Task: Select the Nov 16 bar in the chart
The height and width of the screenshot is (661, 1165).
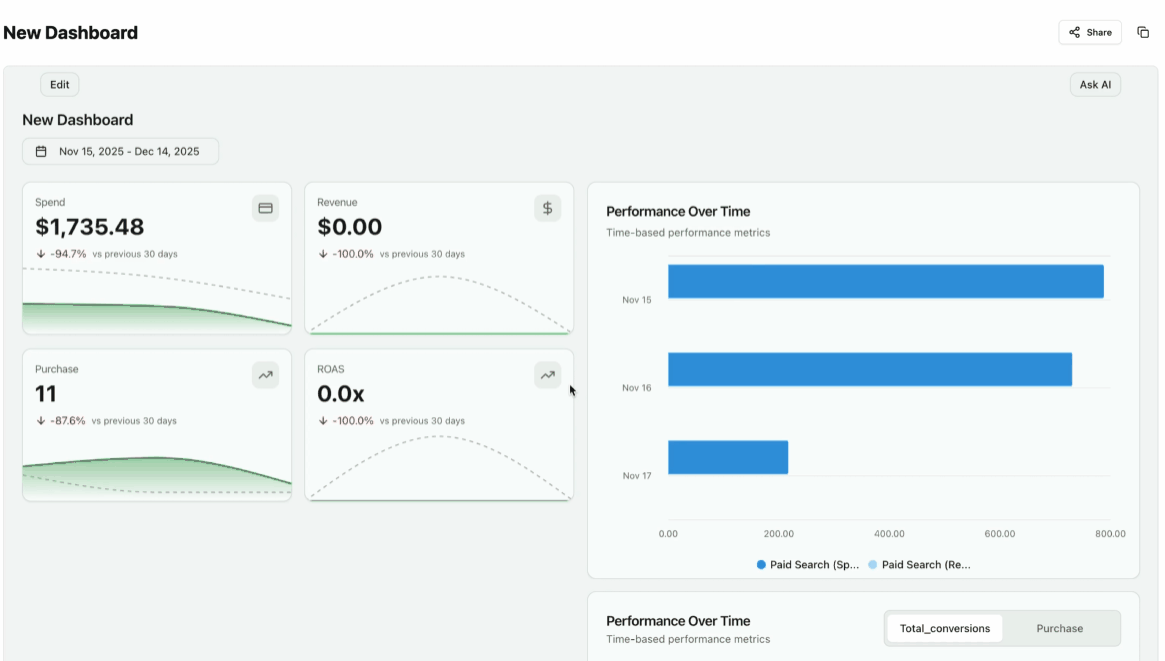Action: (x=869, y=369)
